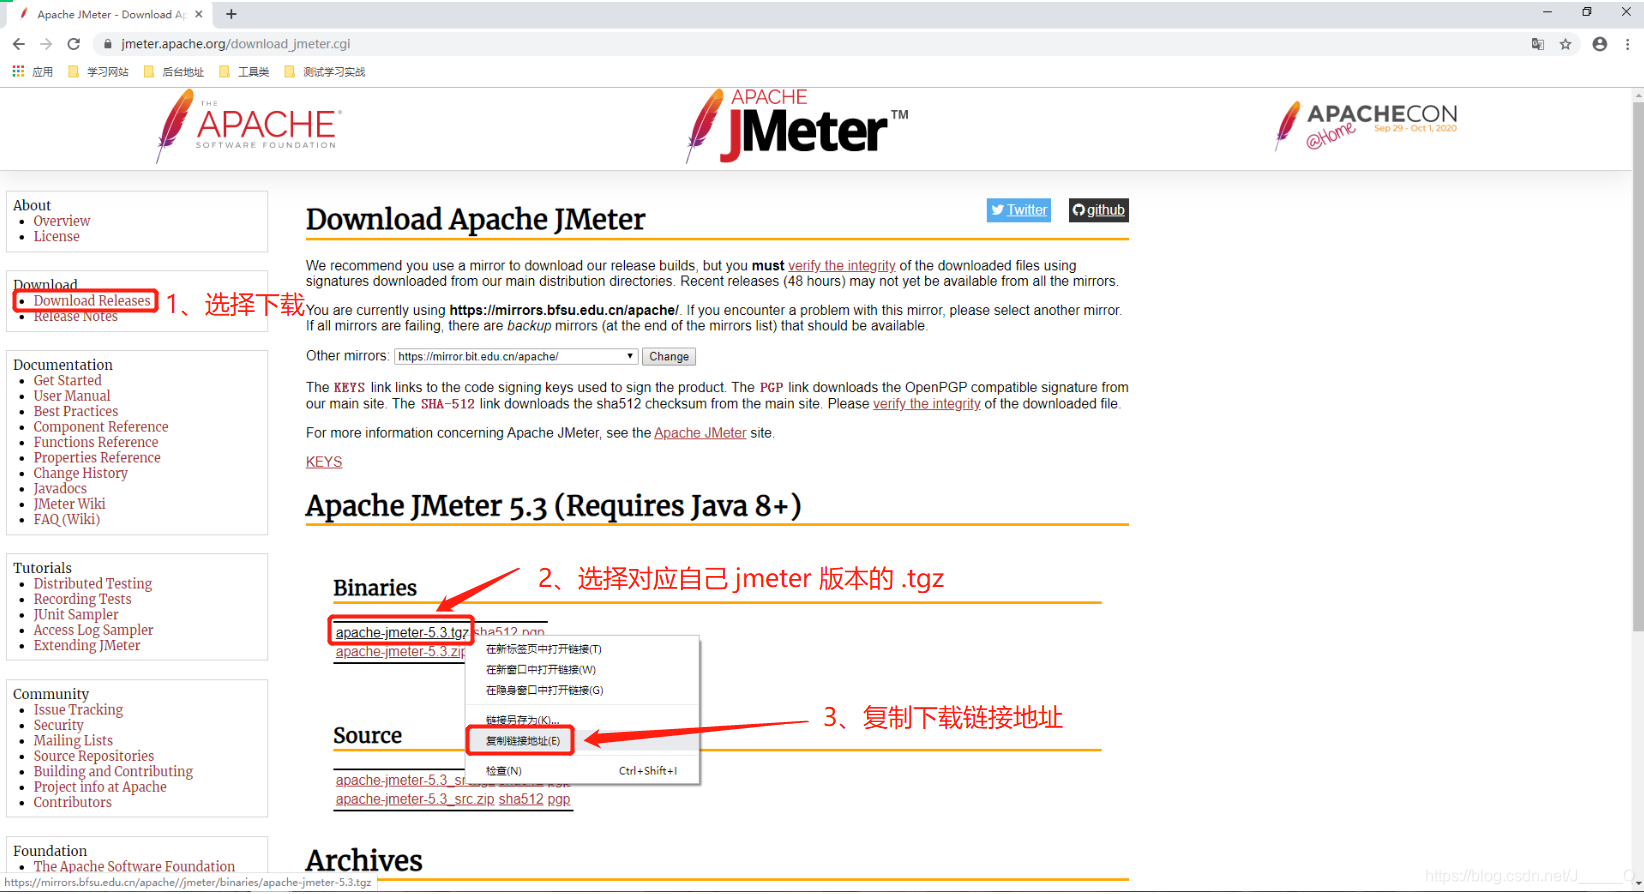This screenshot has height=894, width=1644.
Task: Select 在新窗口中打开链接 in context menu
Action: tap(583, 670)
